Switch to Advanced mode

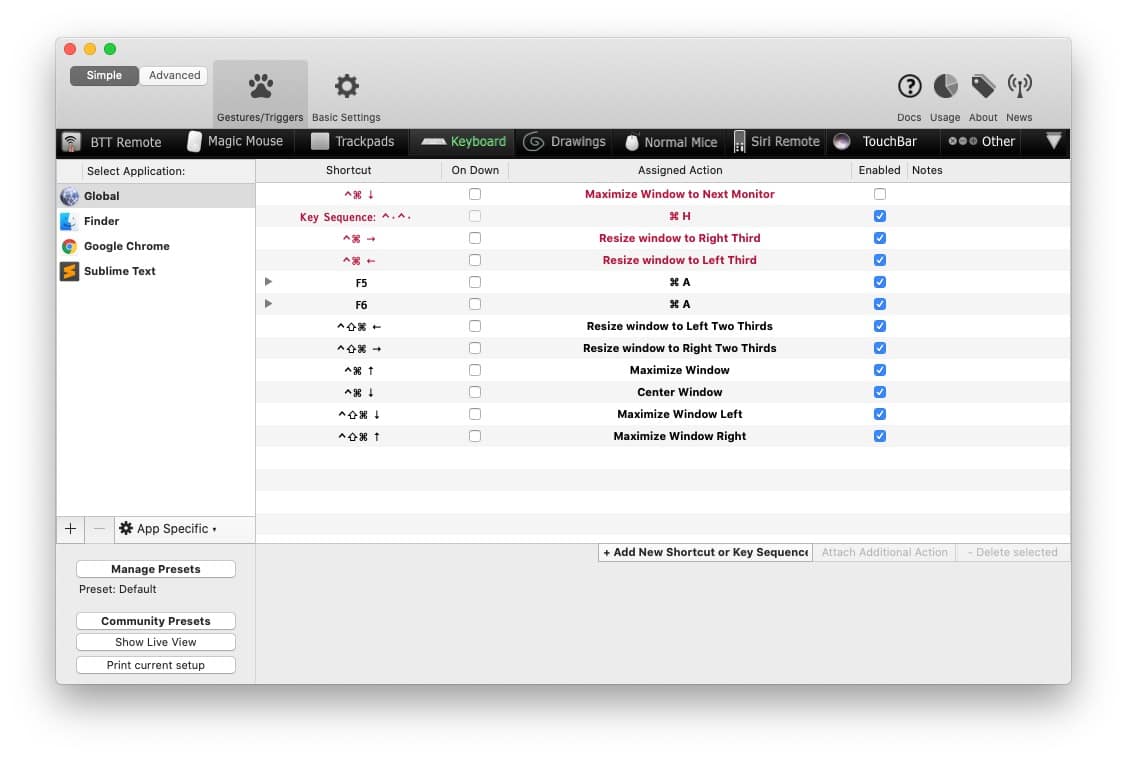coord(174,76)
